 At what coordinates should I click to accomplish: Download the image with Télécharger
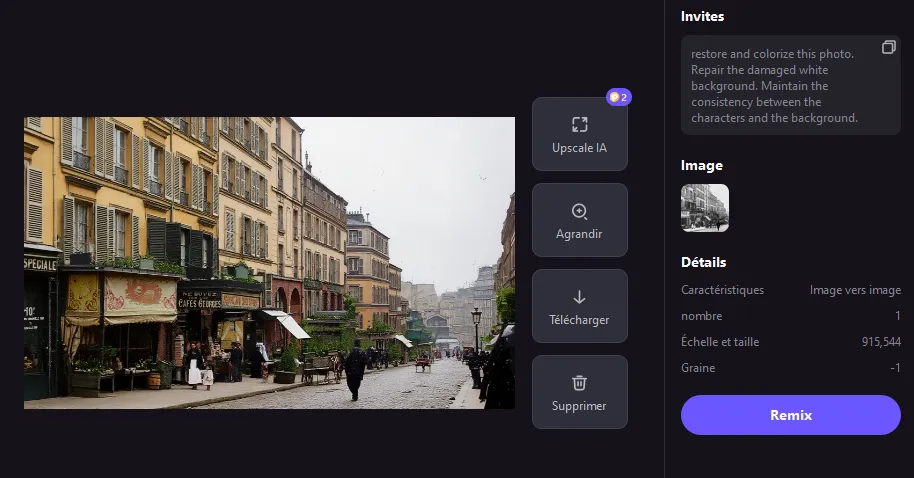[x=579, y=306]
